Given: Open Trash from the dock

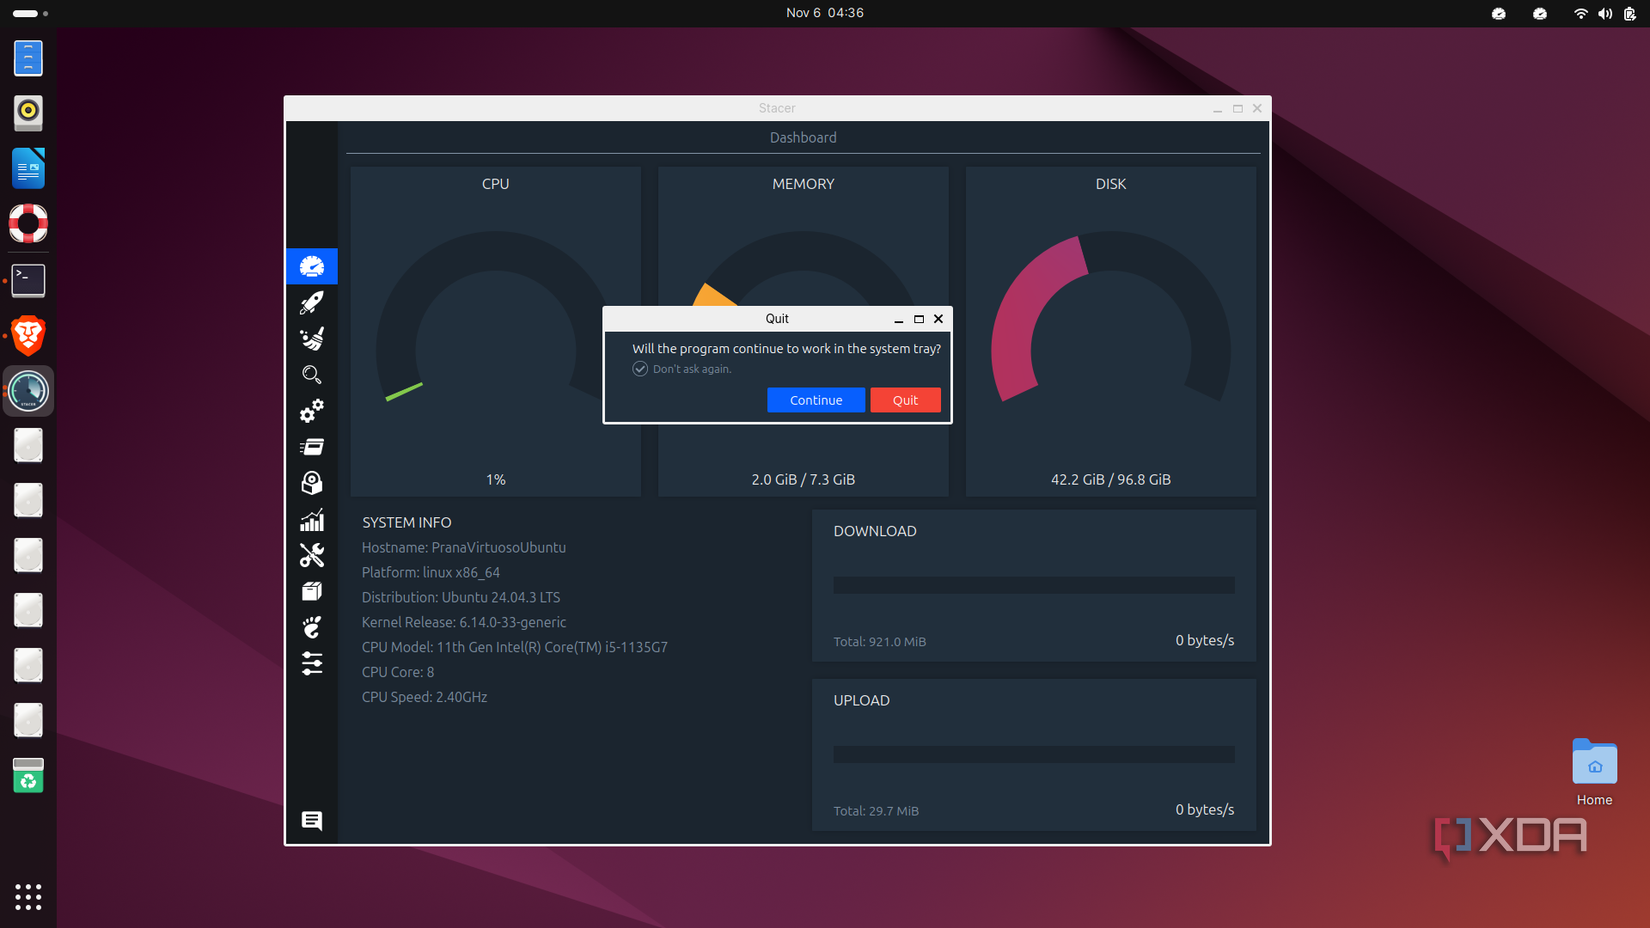Looking at the screenshot, I should [28, 775].
